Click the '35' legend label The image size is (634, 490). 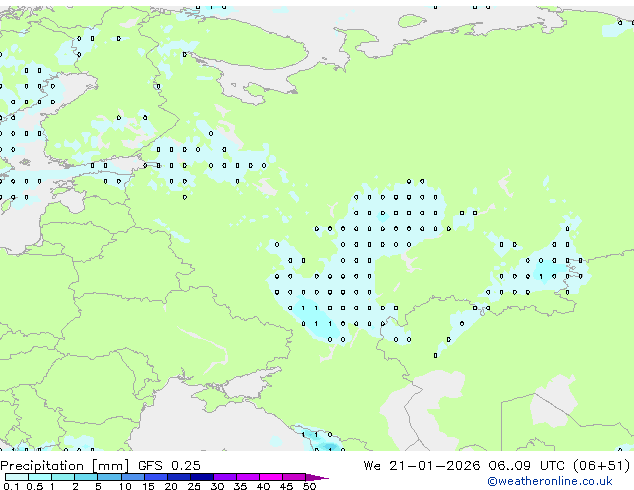pos(240,486)
